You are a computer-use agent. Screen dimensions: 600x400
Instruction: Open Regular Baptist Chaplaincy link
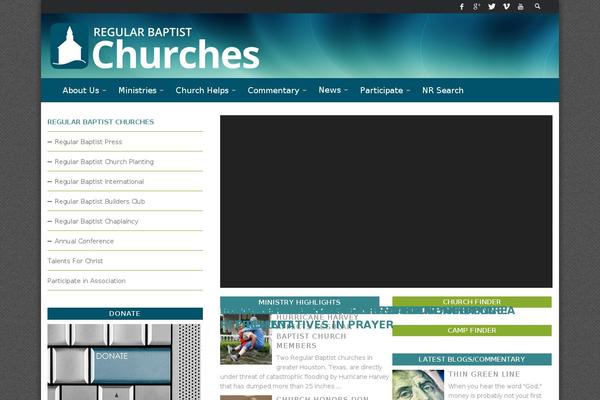tap(96, 221)
